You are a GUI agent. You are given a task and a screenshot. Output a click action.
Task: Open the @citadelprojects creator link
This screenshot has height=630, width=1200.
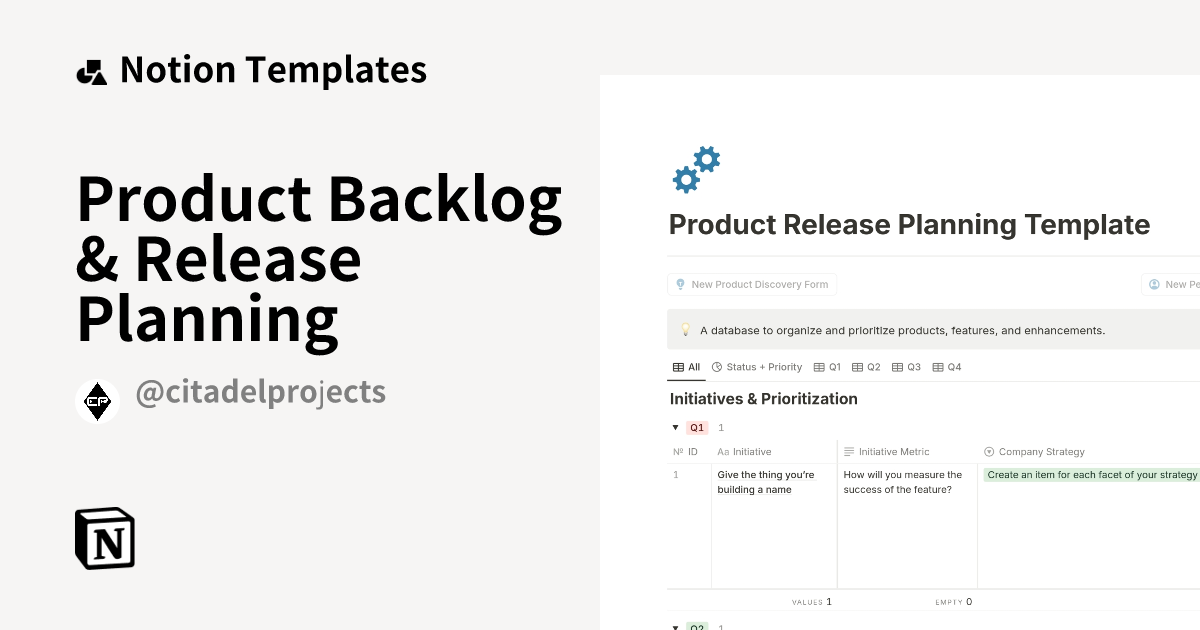(x=260, y=392)
